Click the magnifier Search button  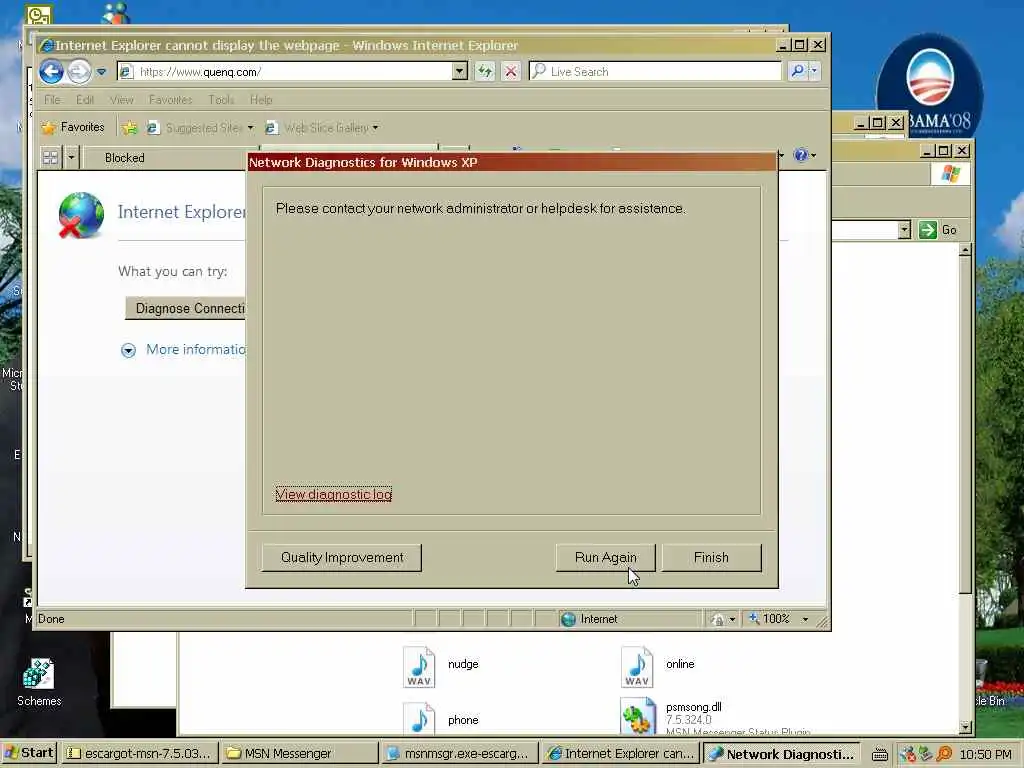[x=797, y=71]
